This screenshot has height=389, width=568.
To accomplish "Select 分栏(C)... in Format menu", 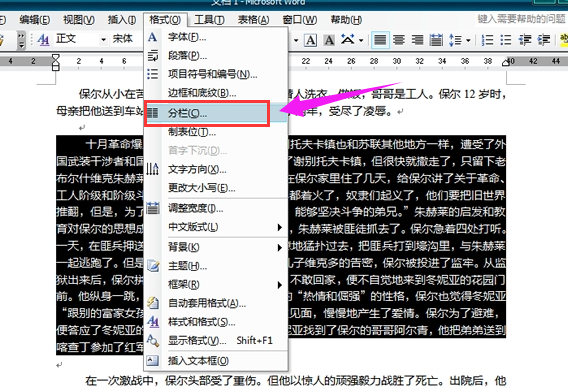I will (x=216, y=113).
